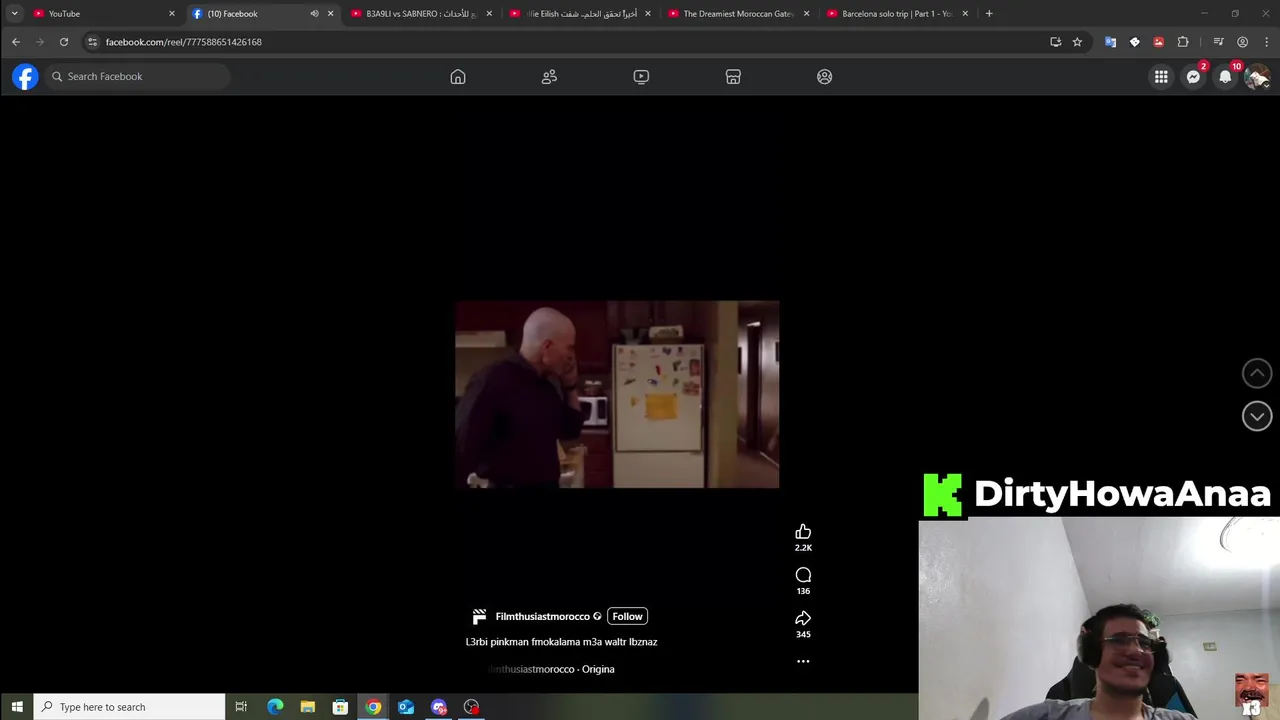Install app icon in address bar
Image resolution: width=1280 pixels, height=720 pixels.
(1055, 42)
